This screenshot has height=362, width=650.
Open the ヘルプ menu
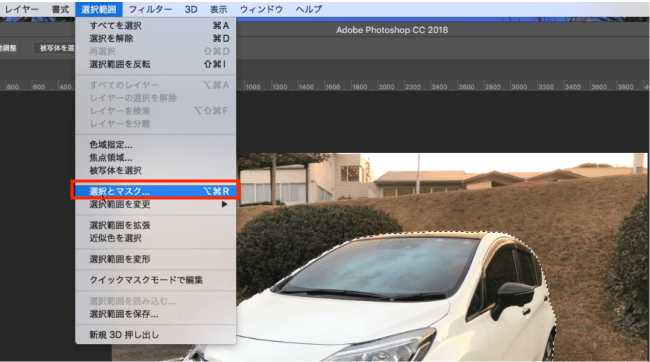(308, 9)
